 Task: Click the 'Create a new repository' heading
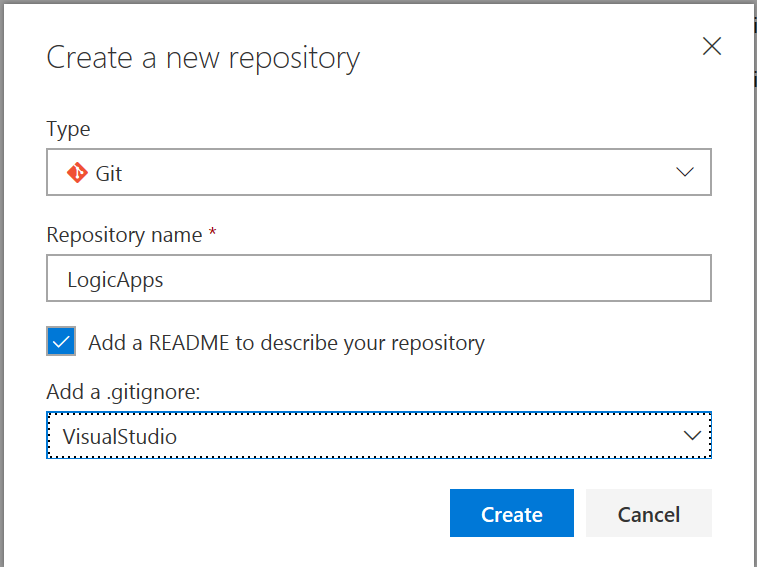click(x=203, y=57)
